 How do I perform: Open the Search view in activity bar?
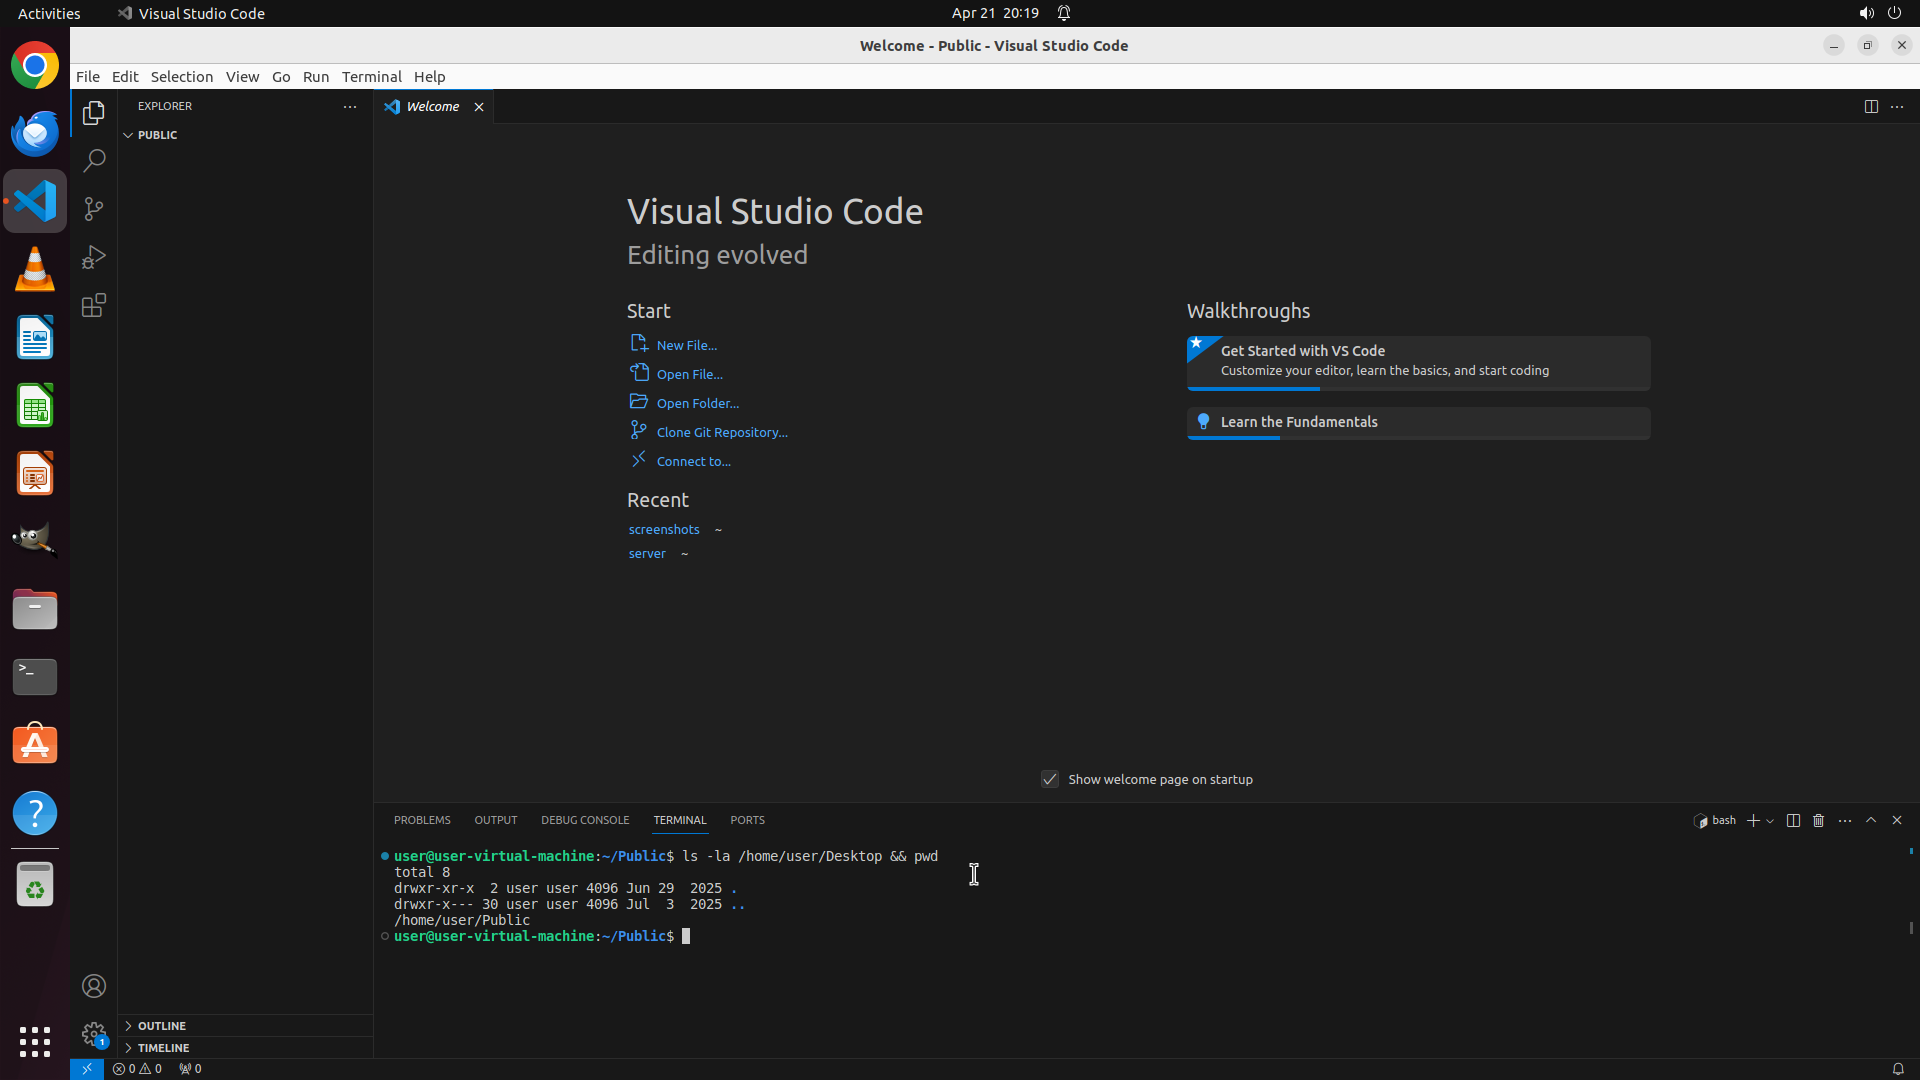click(94, 160)
